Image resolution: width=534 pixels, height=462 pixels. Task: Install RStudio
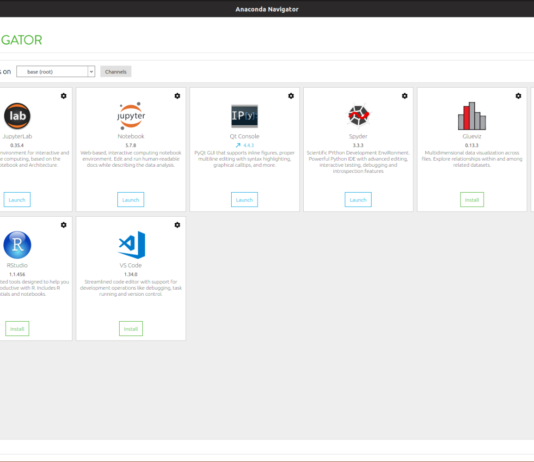pyautogui.click(x=17, y=329)
